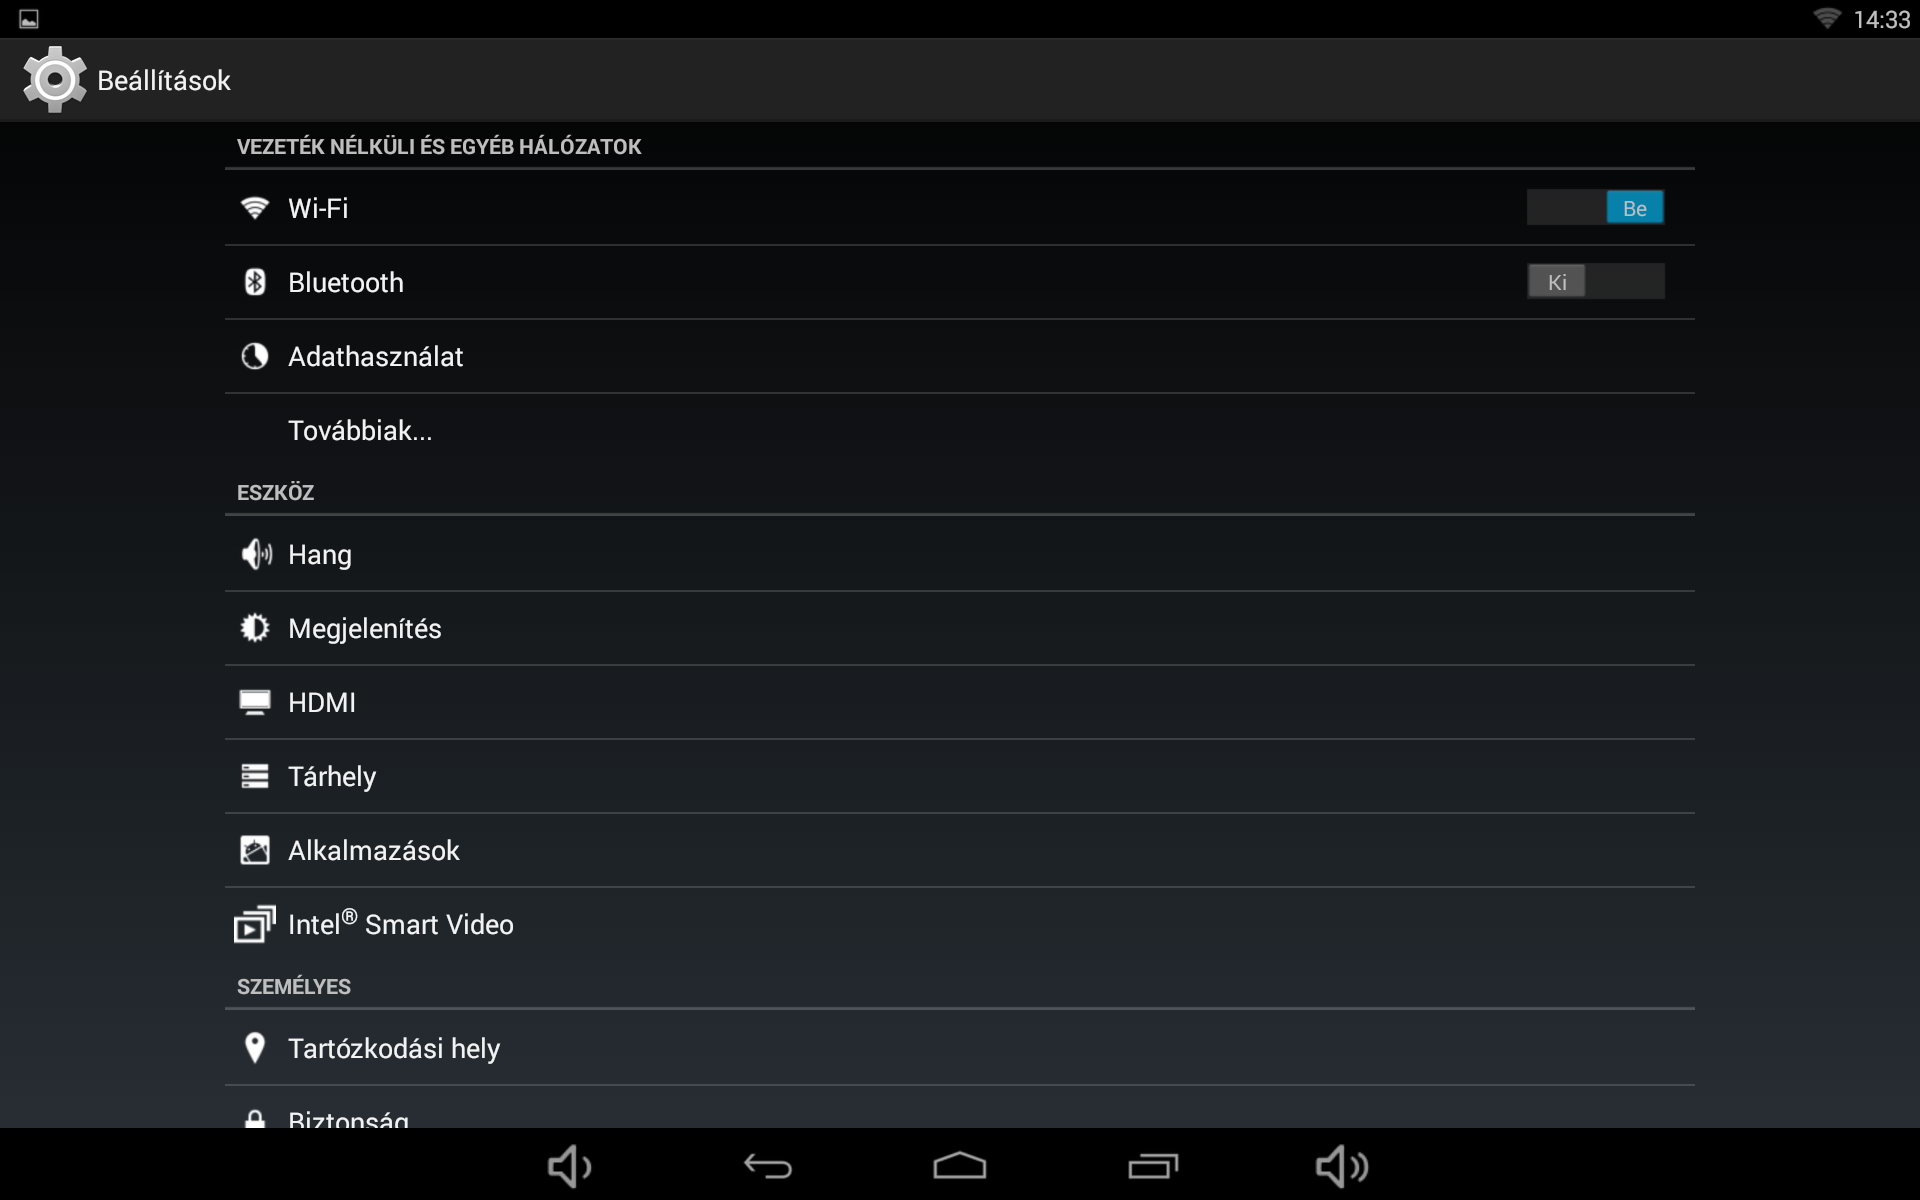Screen dimensions: 1920x1200
Task: Tap the Tárhely storage icon
Action: tap(255, 776)
